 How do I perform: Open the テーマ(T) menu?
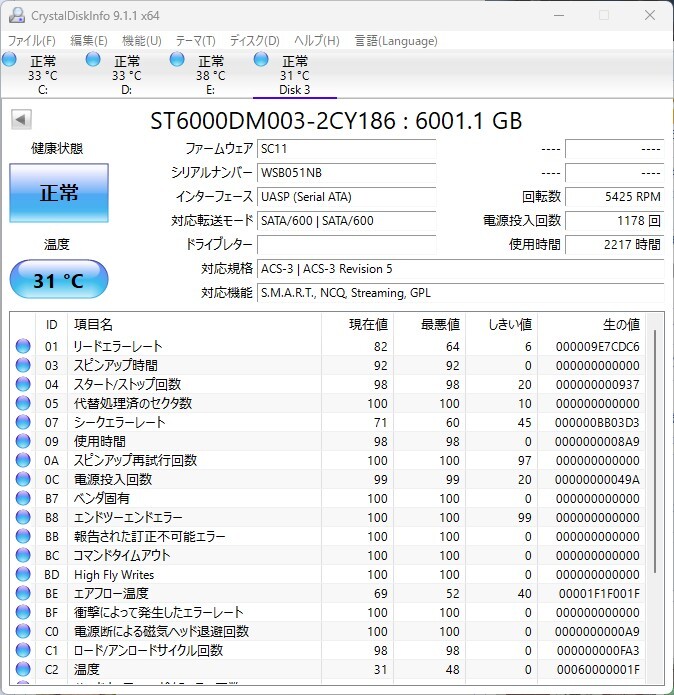195,41
